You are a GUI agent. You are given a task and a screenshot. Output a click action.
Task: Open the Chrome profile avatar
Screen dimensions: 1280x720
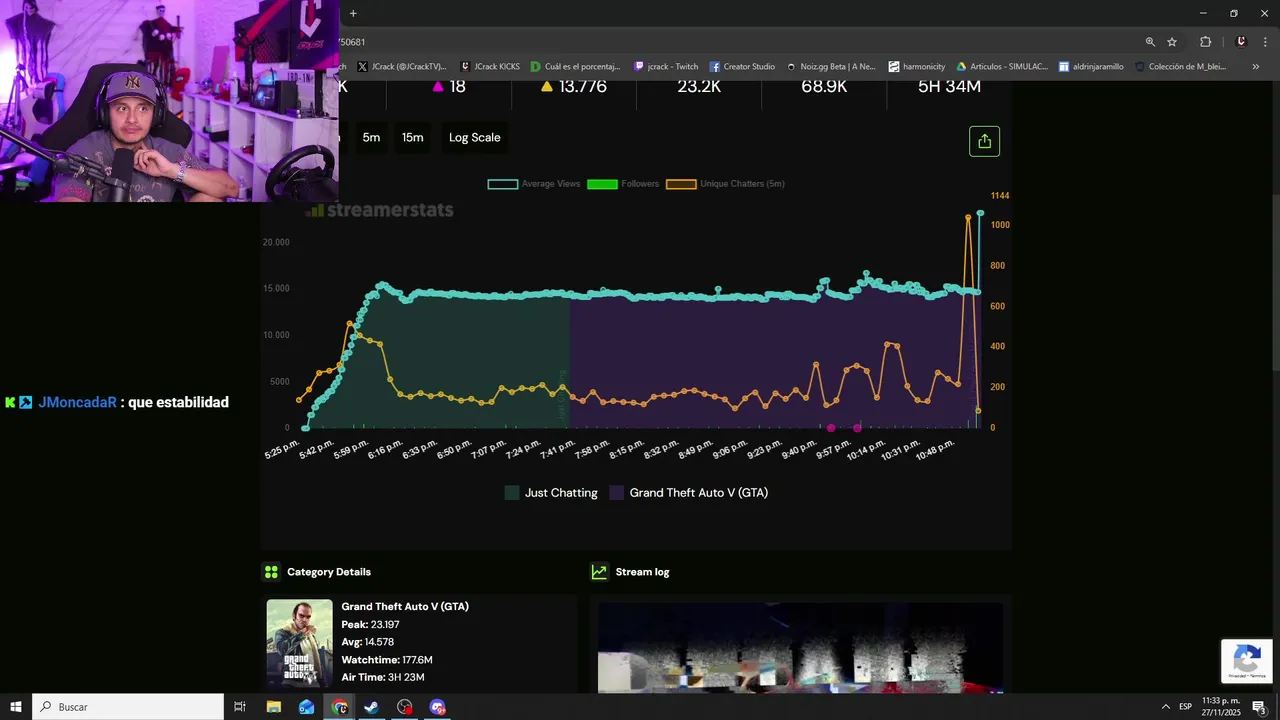tap(1241, 42)
